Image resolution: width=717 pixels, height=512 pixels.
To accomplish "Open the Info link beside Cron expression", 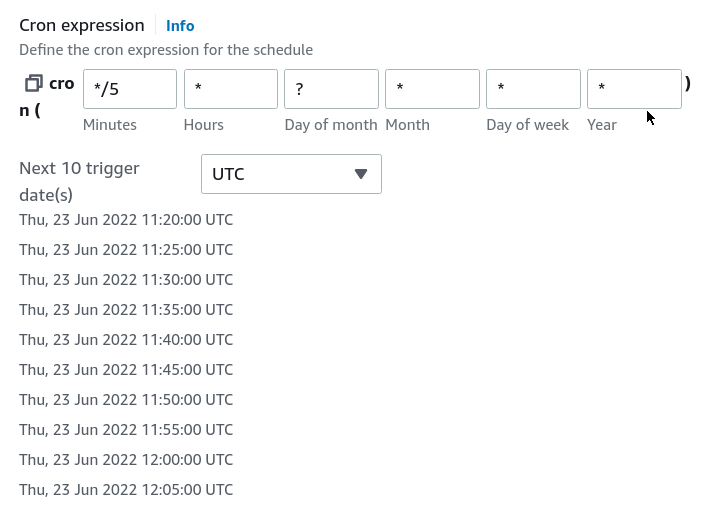I will (180, 26).
